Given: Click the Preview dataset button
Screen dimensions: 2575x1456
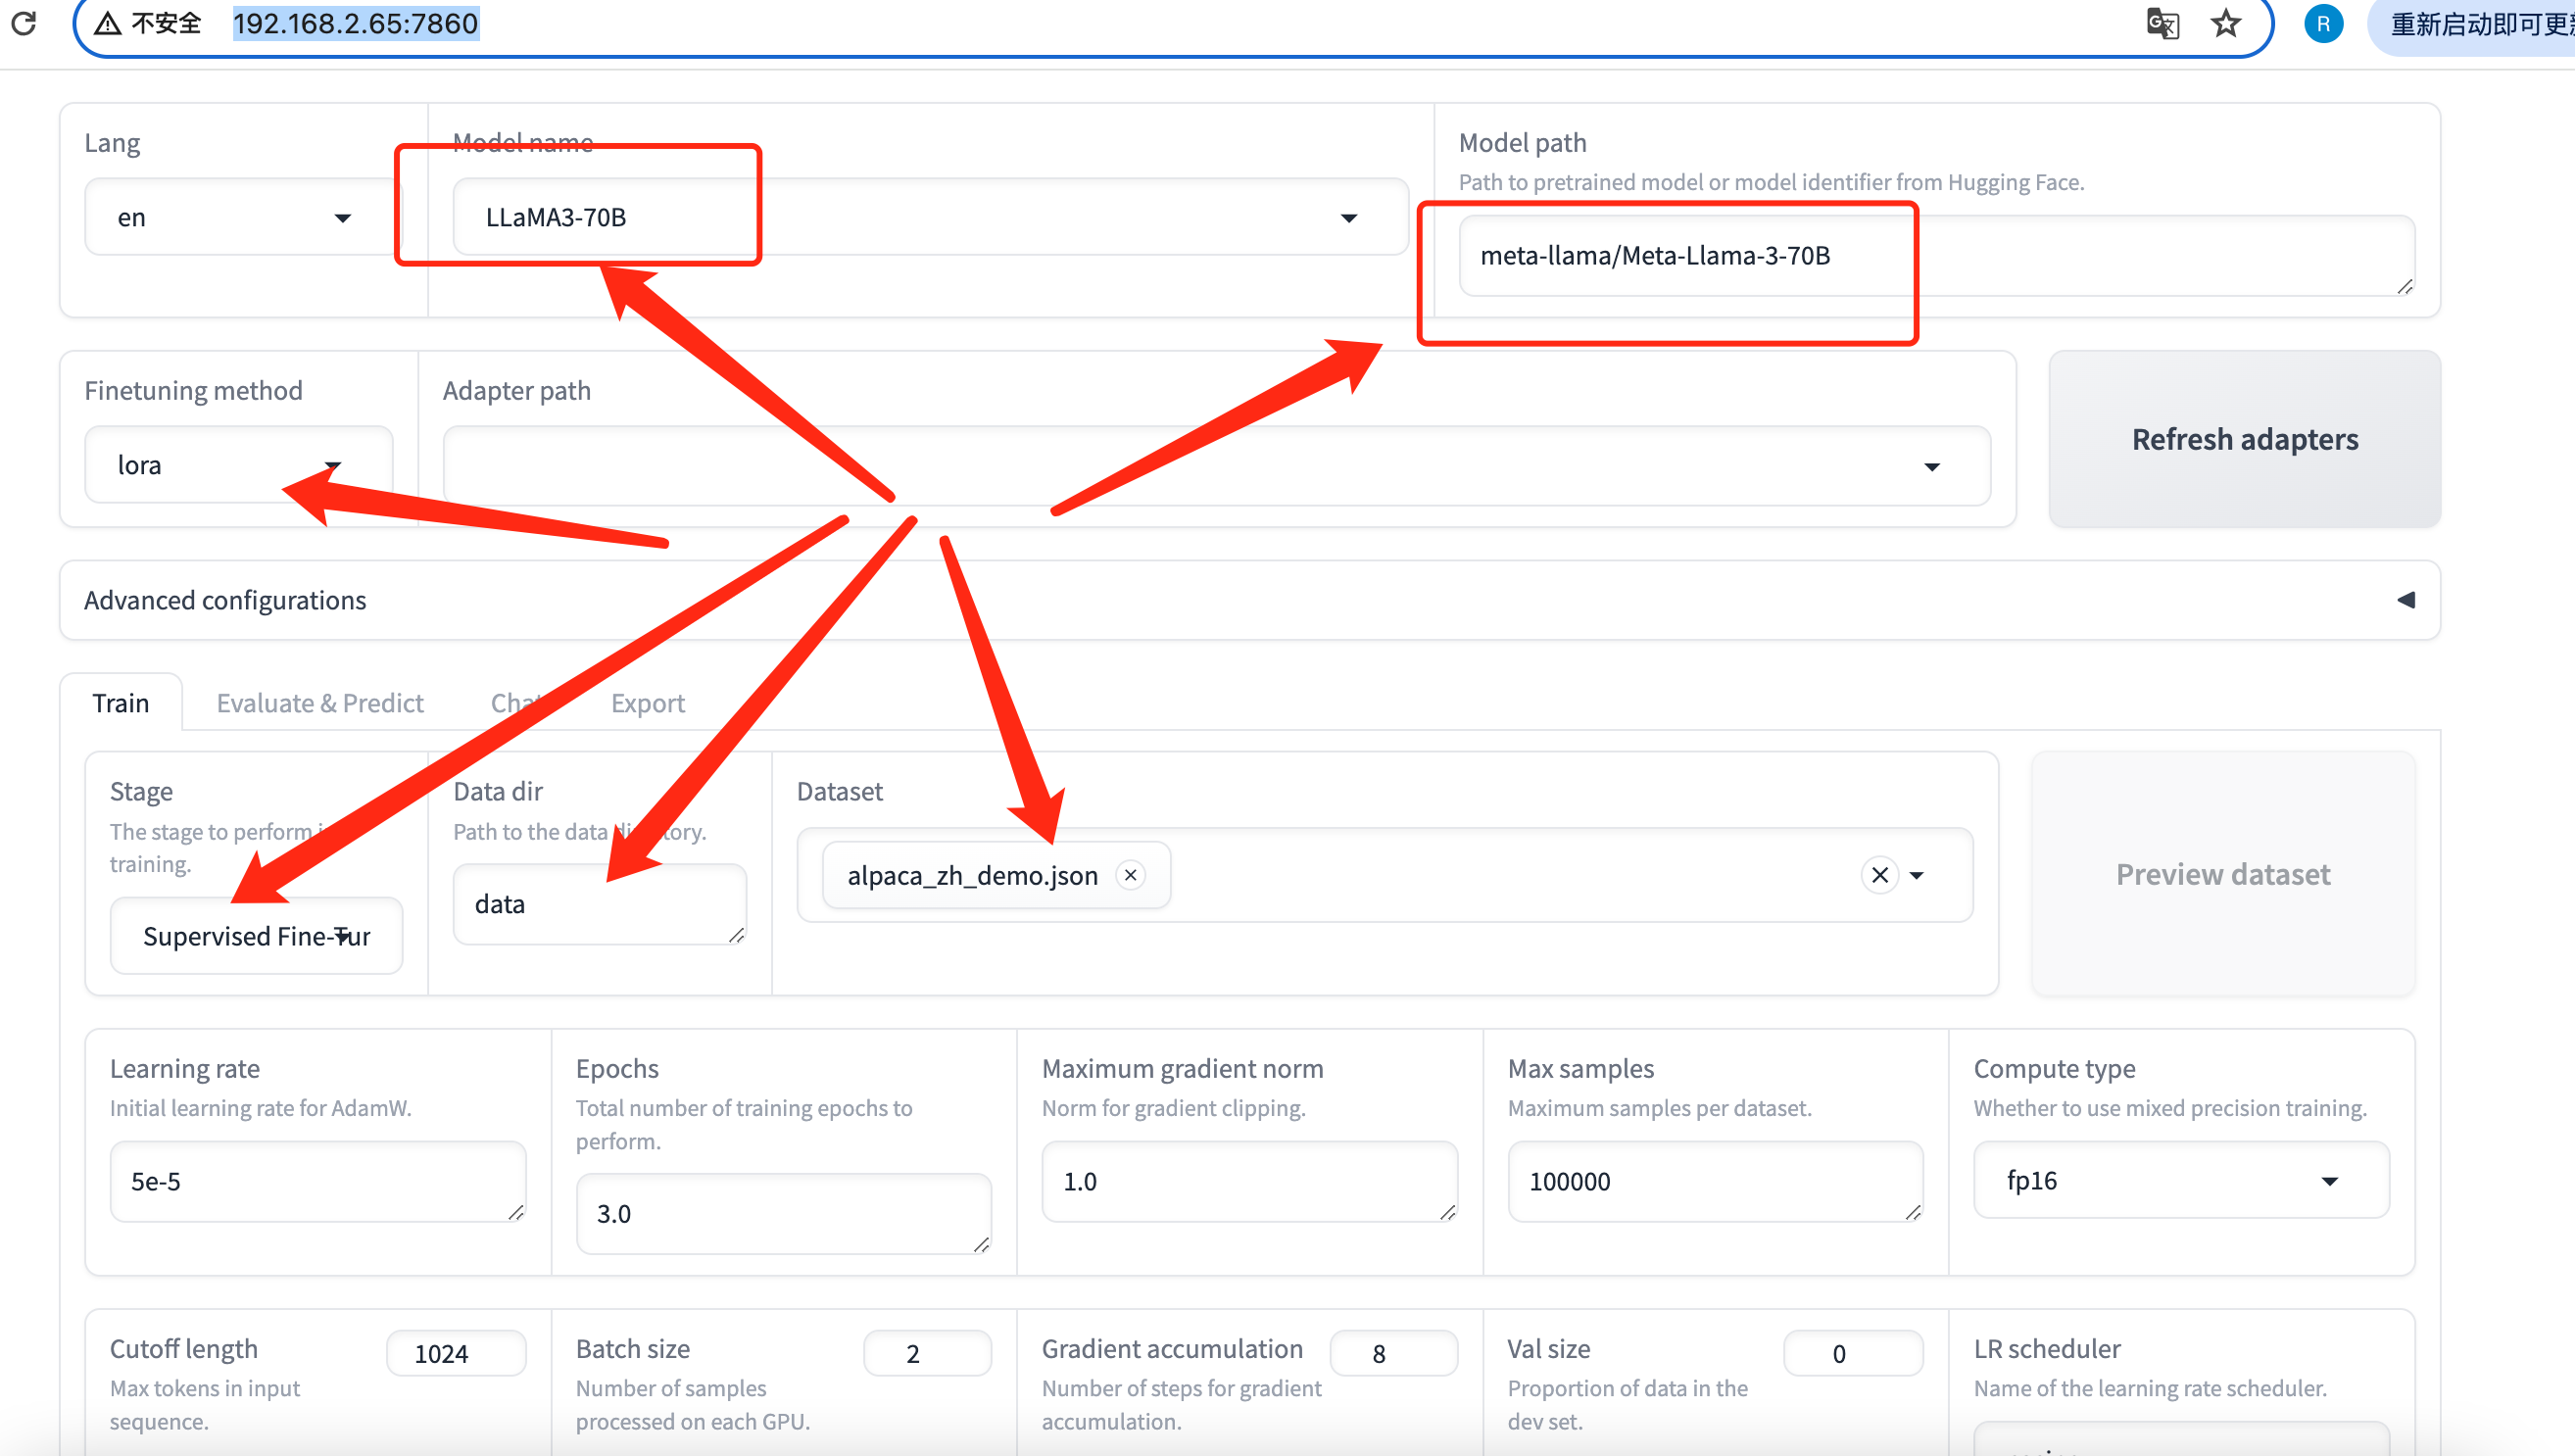Looking at the screenshot, I should 2222,874.
